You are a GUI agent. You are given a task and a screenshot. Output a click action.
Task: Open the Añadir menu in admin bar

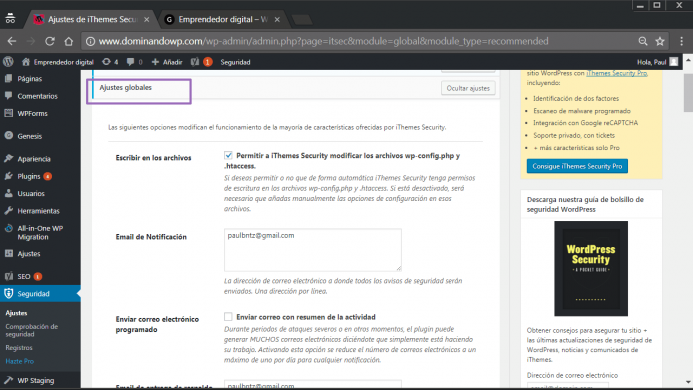pyautogui.click(x=167, y=62)
